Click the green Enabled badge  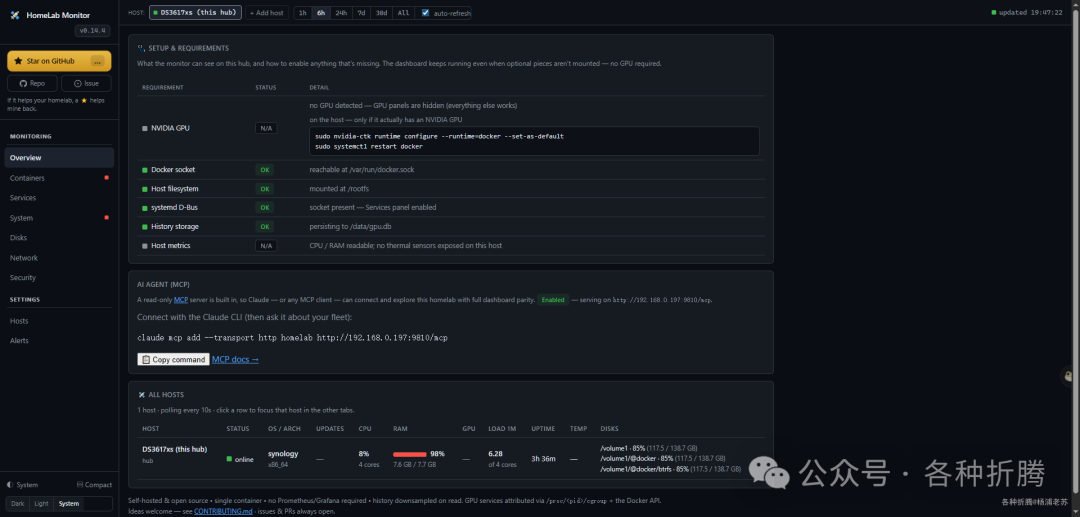pos(553,300)
